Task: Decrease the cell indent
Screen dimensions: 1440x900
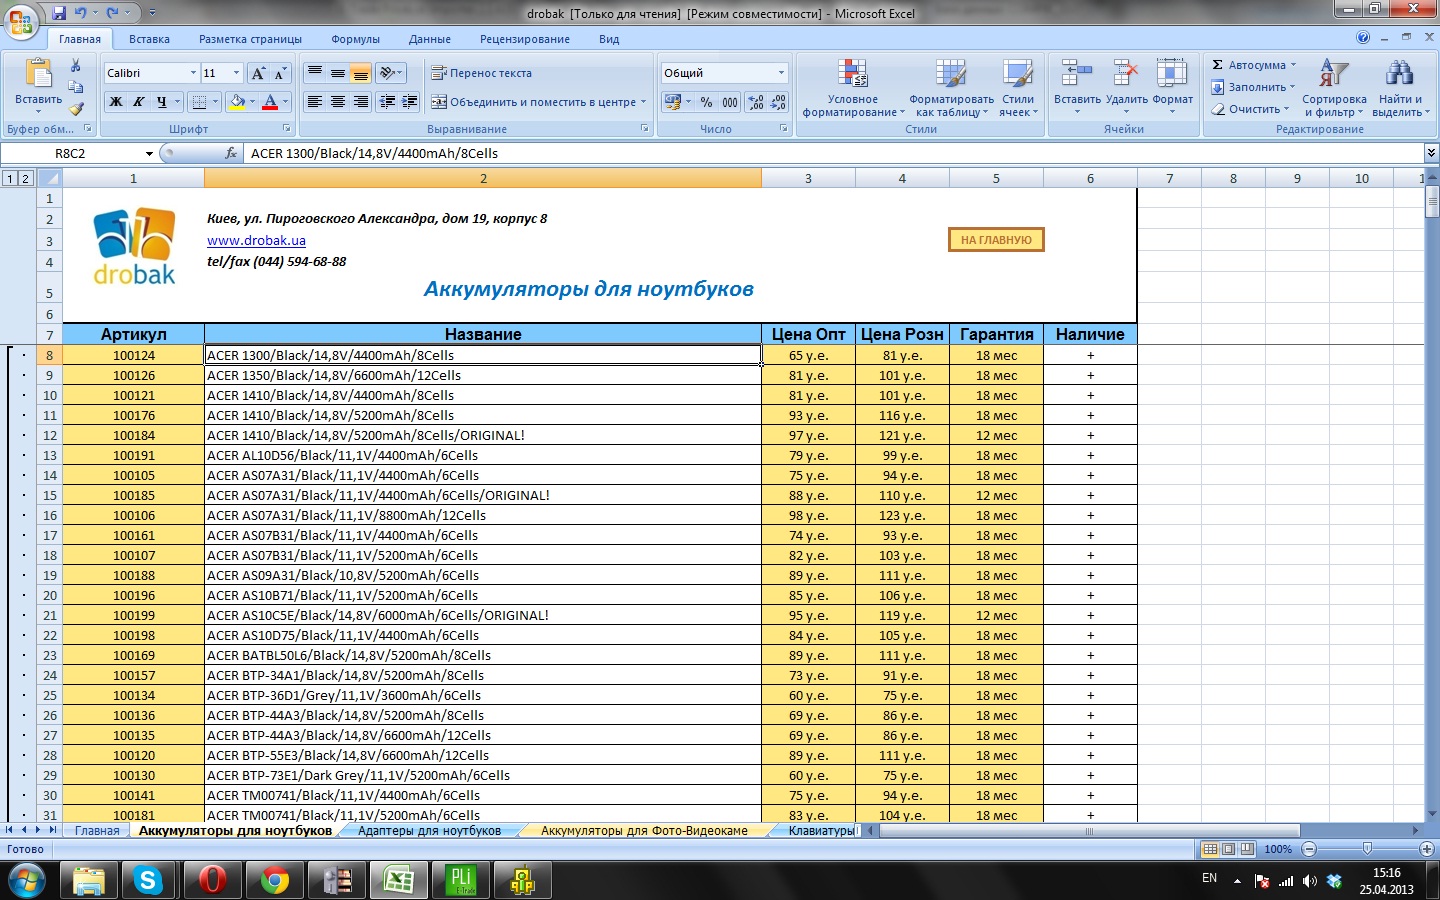Action: pyautogui.click(x=387, y=102)
